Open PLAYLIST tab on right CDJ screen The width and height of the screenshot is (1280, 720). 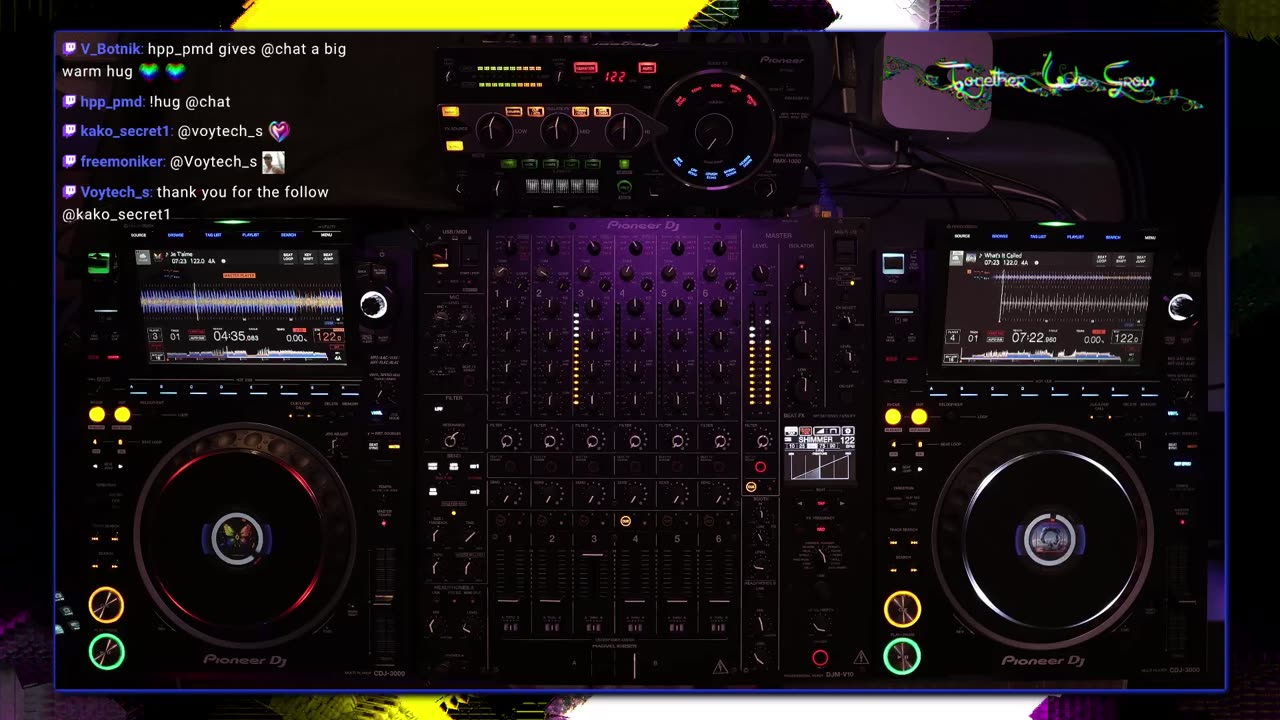tap(1075, 237)
